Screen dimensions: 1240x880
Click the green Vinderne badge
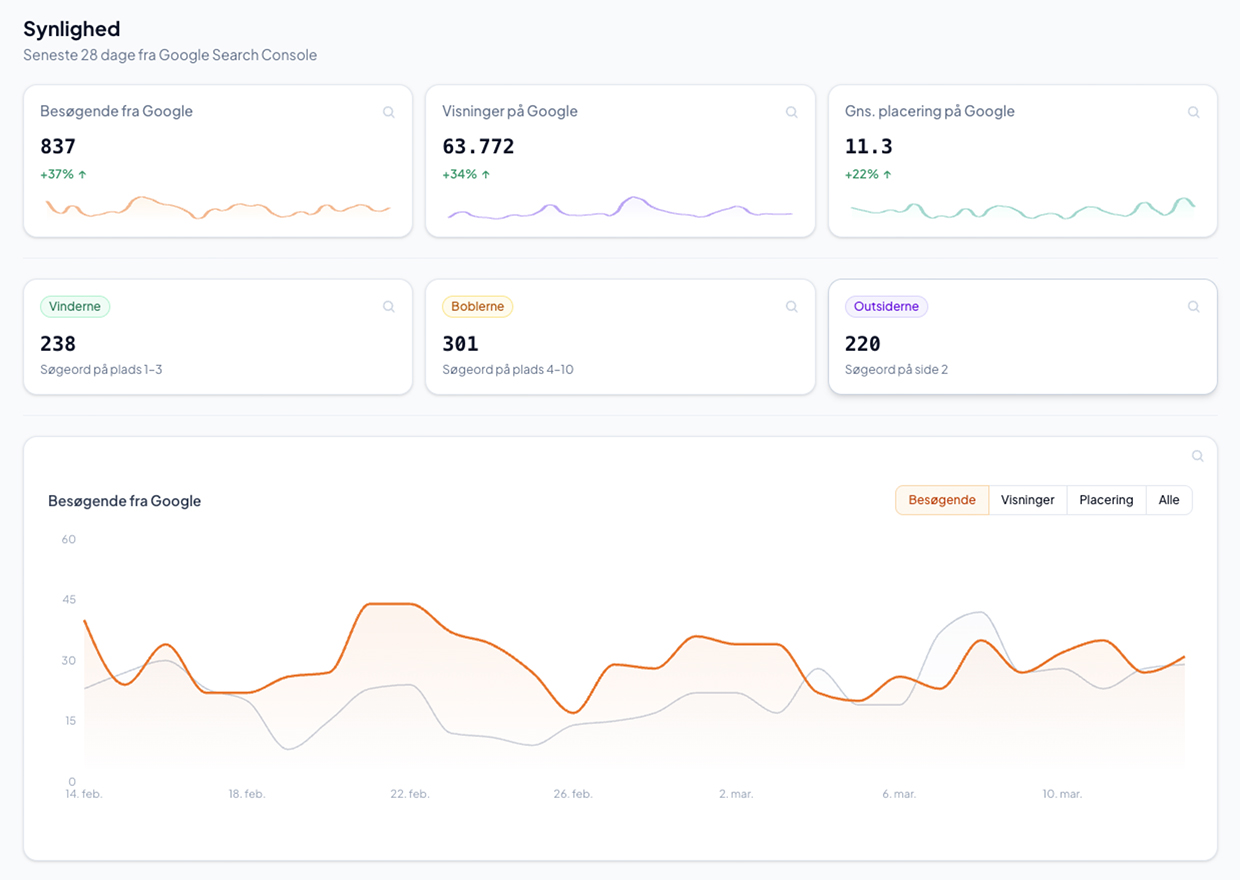[x=75, y=306]
